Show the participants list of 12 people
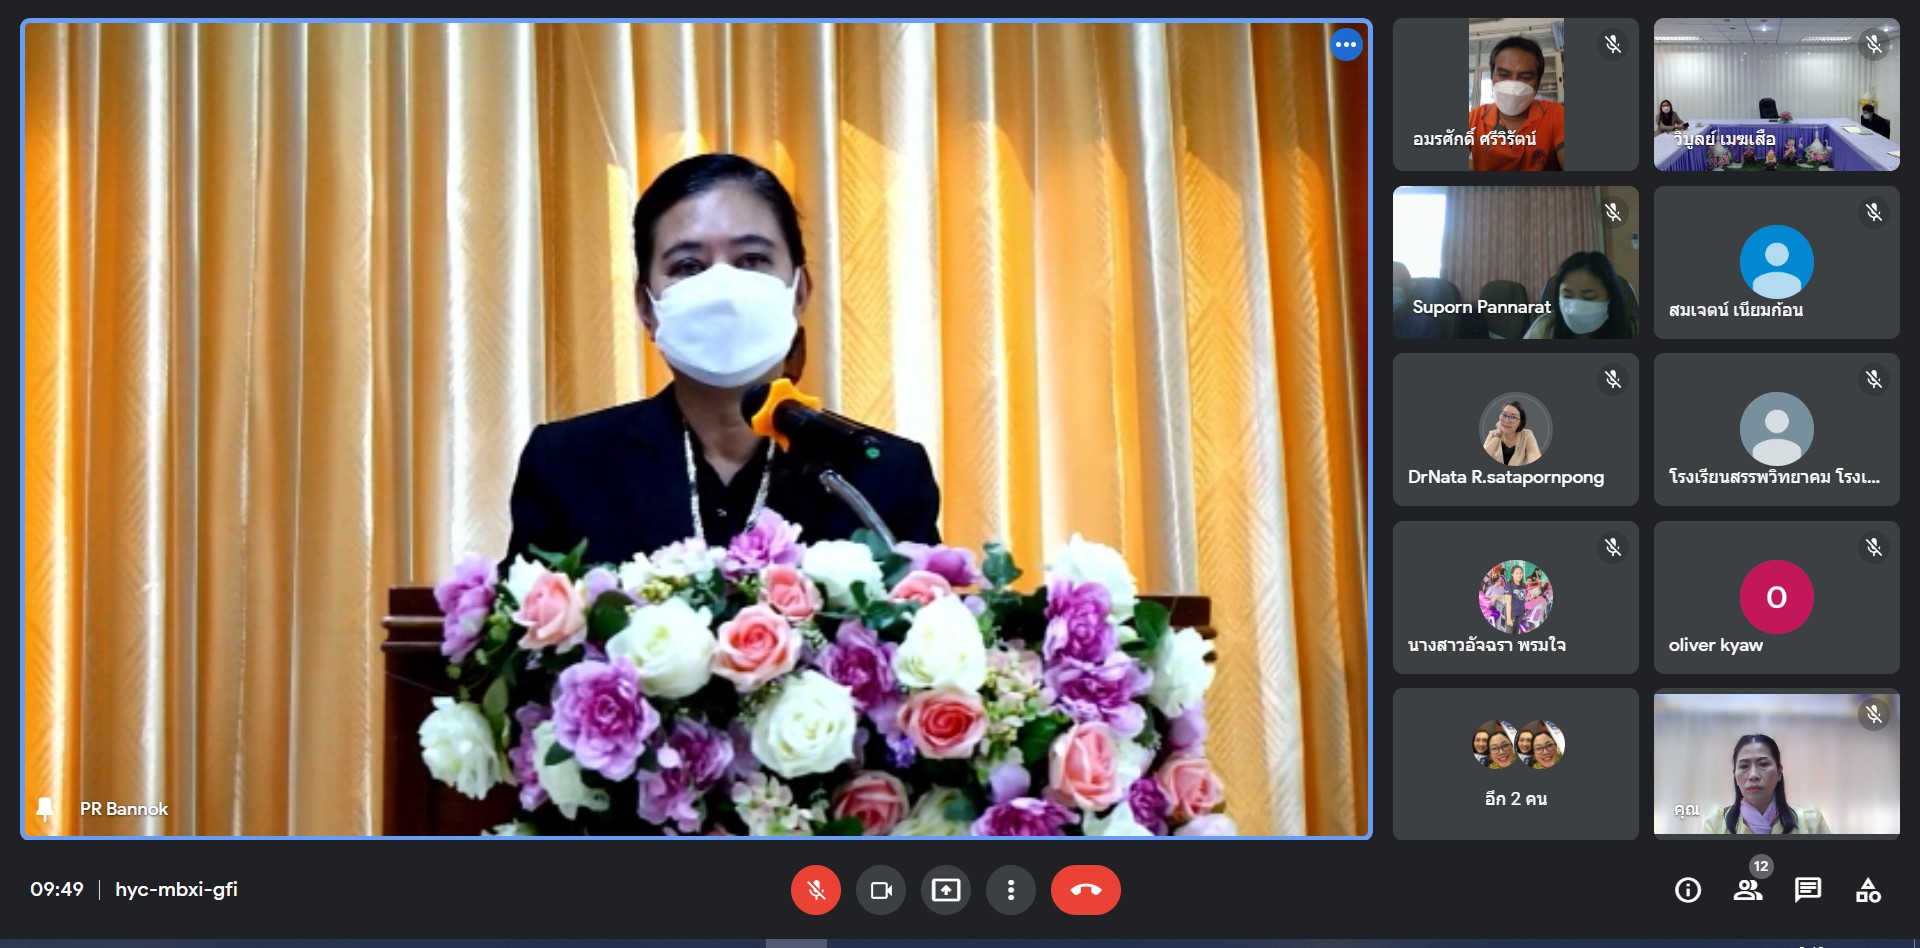 1748,890
